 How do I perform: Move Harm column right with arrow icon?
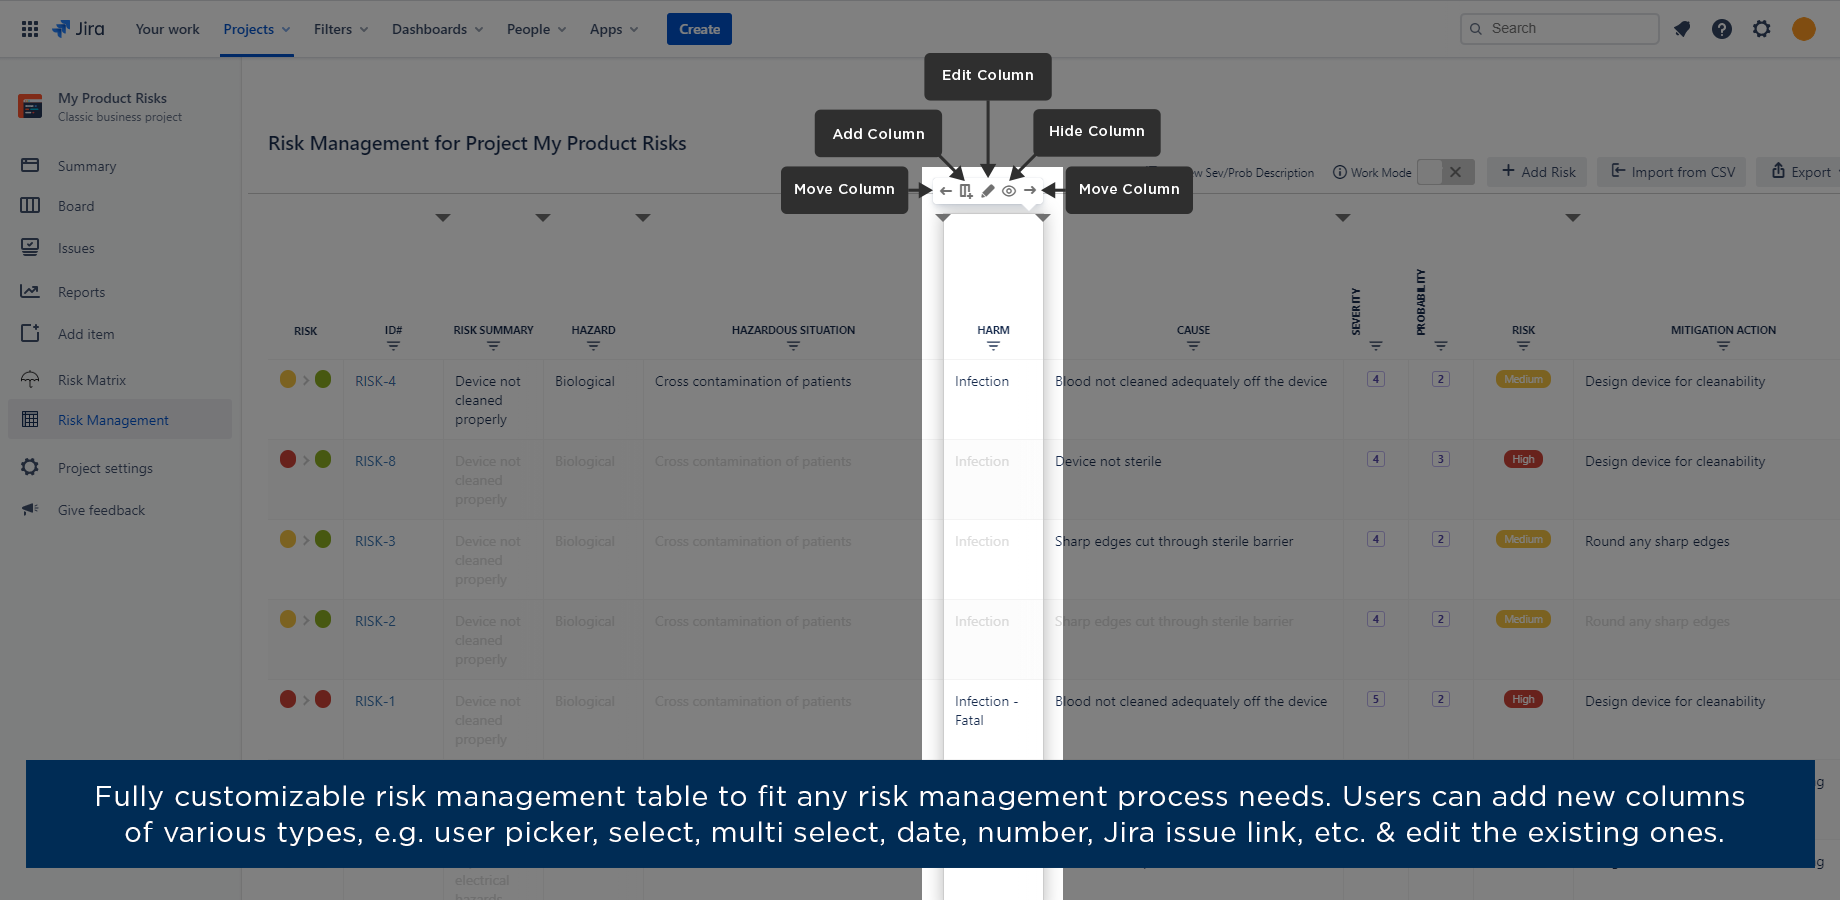1030,190
